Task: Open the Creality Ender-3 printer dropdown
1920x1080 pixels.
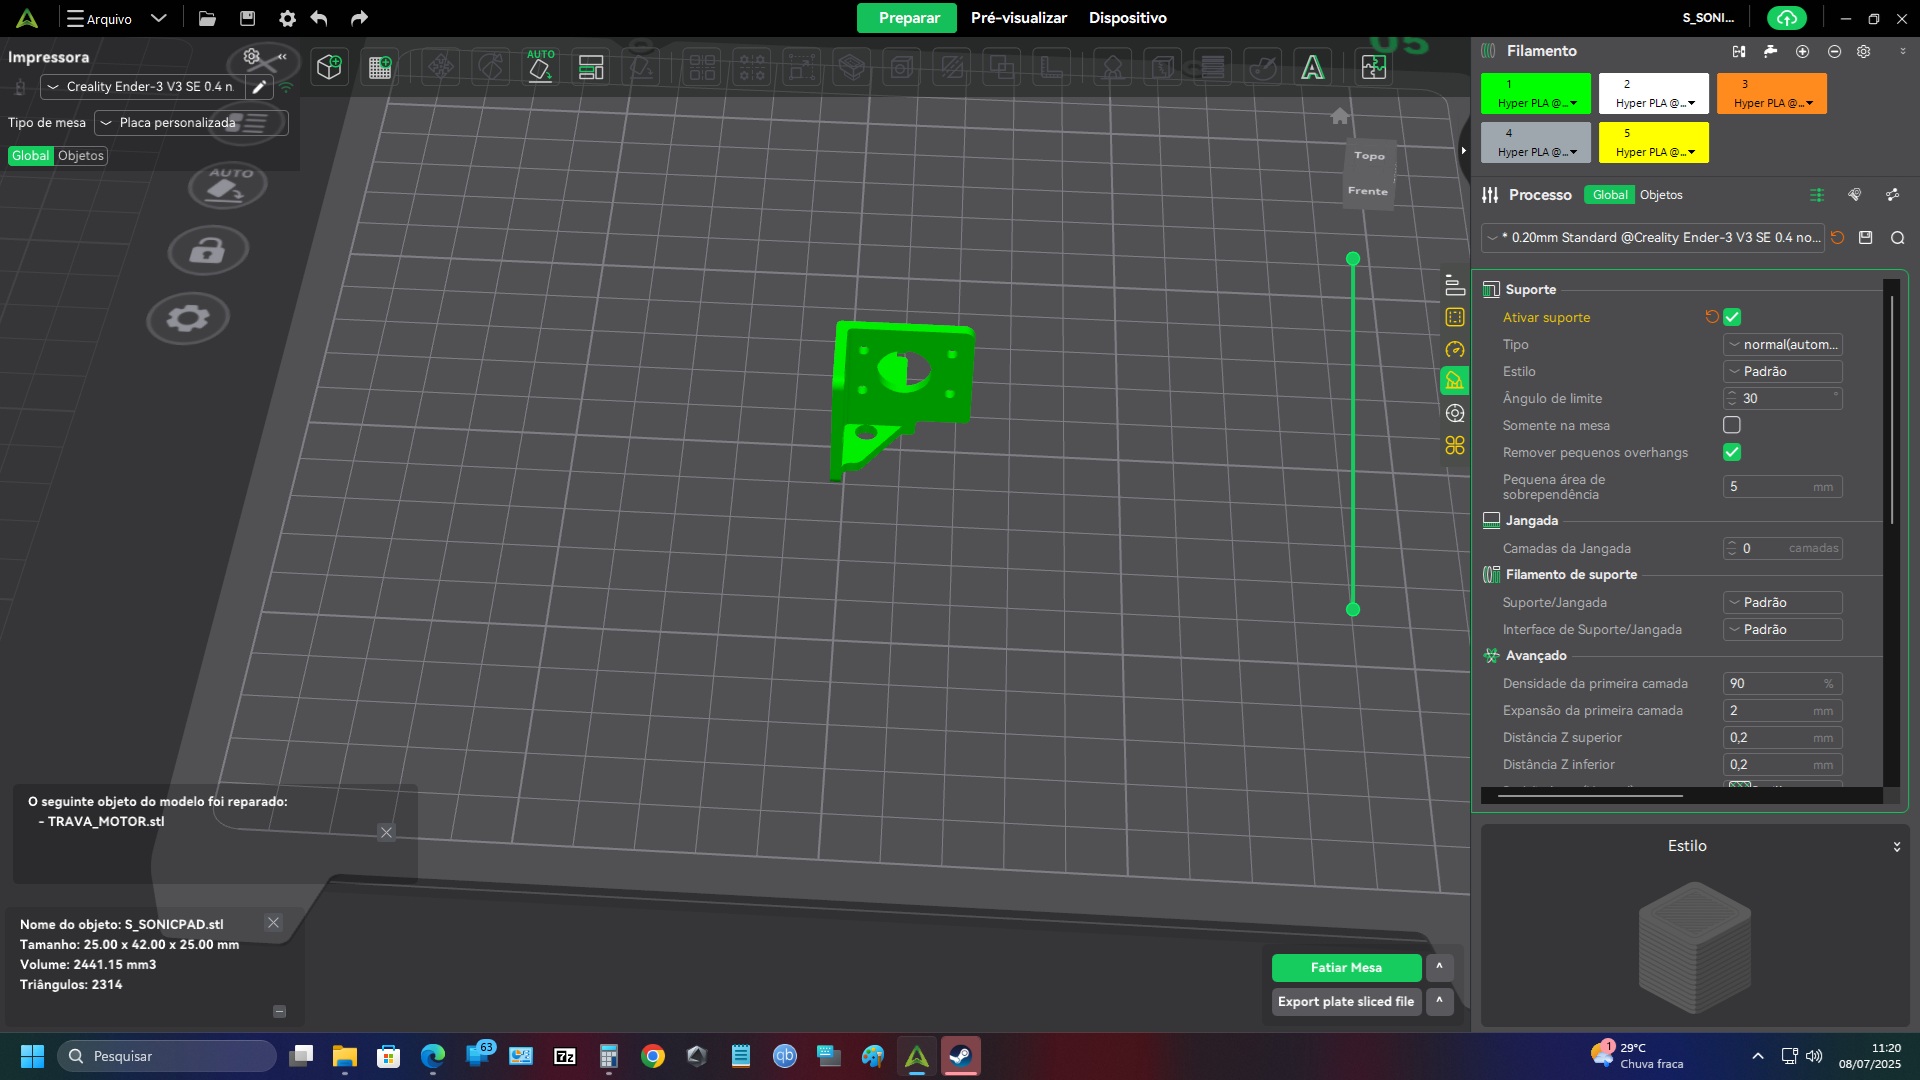Action: (142, 87)
